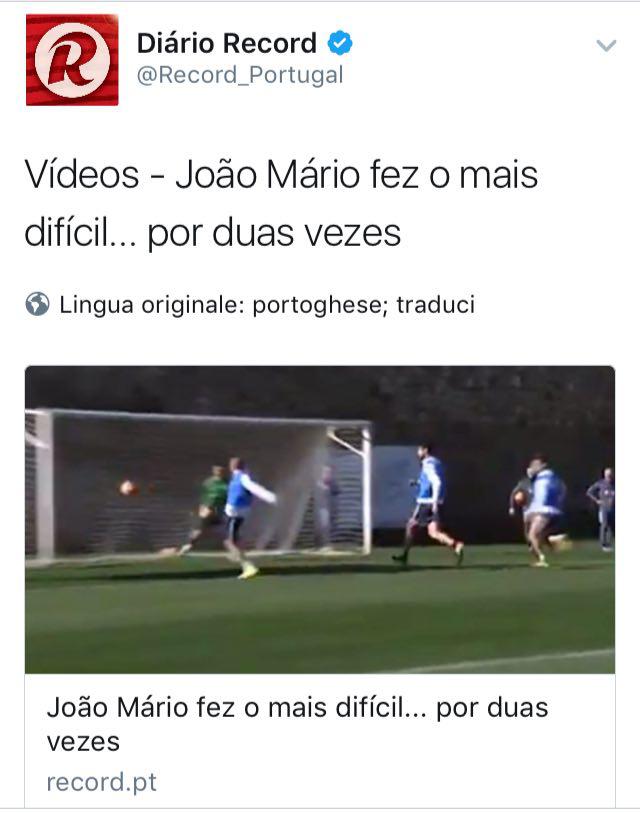The height and width of the screenshot is (813, 640).
Task: Click the white R inside the red logo
Action: point(72,61)
